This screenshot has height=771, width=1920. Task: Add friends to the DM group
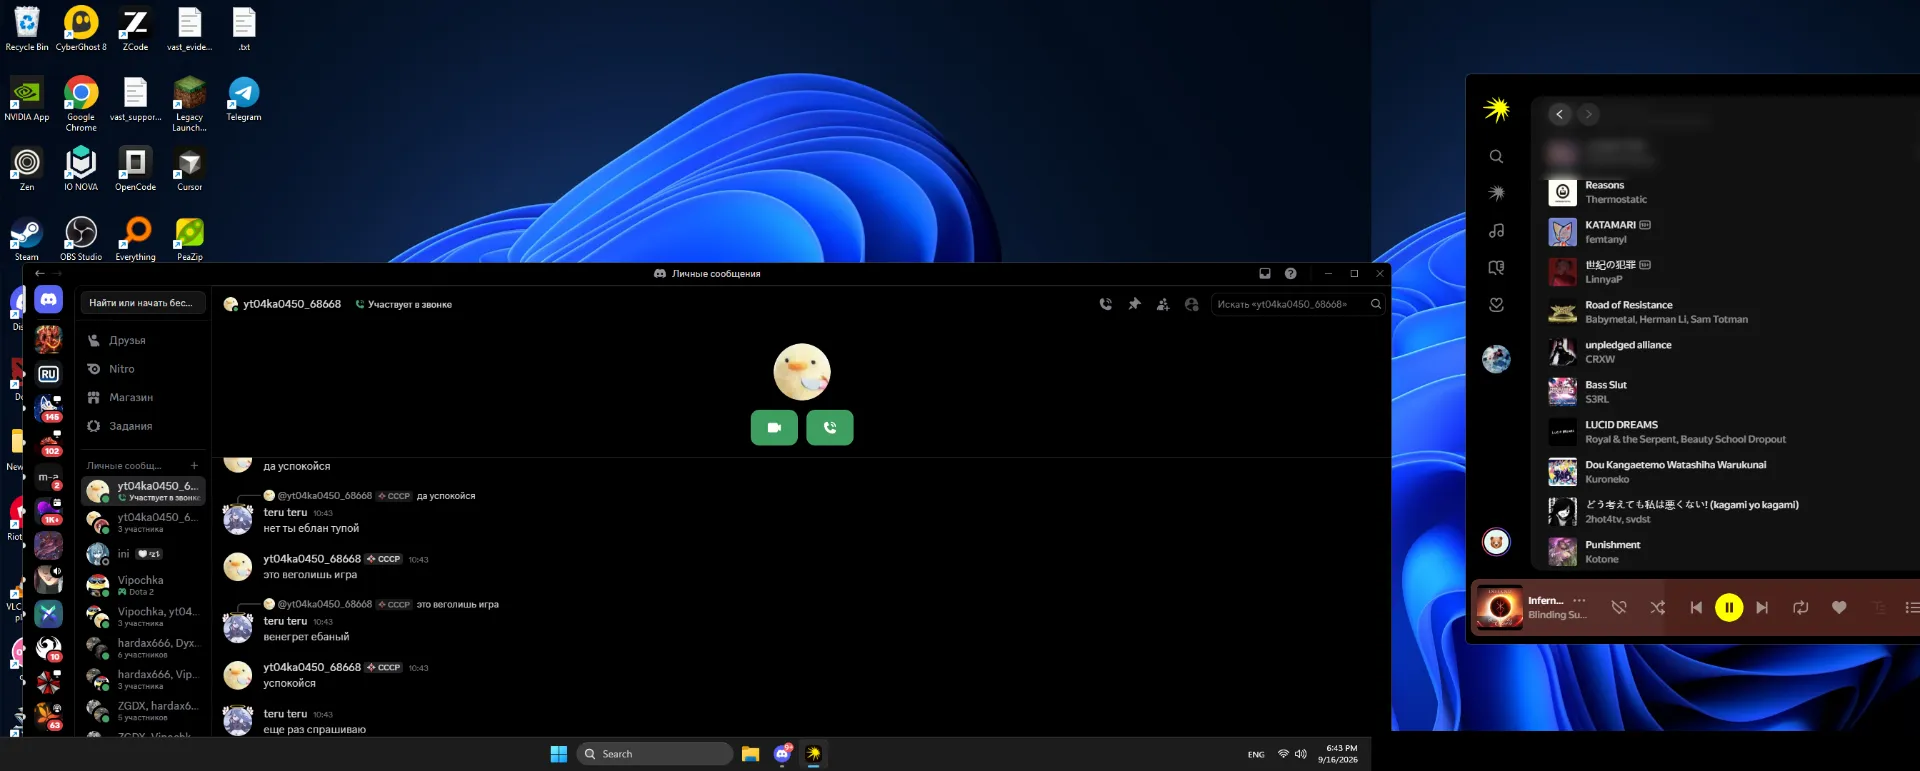(1163, 304)
